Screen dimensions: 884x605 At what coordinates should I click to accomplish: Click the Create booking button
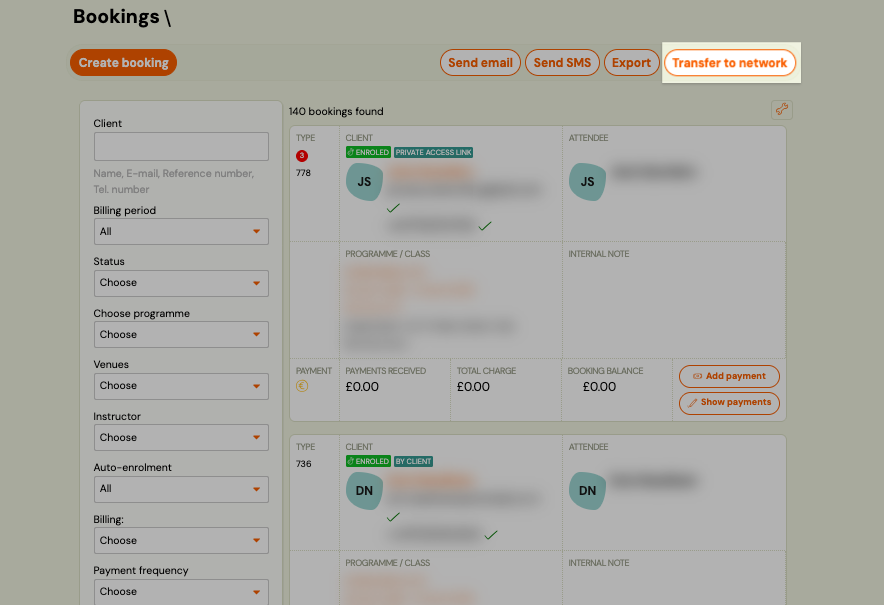(123, 62)
